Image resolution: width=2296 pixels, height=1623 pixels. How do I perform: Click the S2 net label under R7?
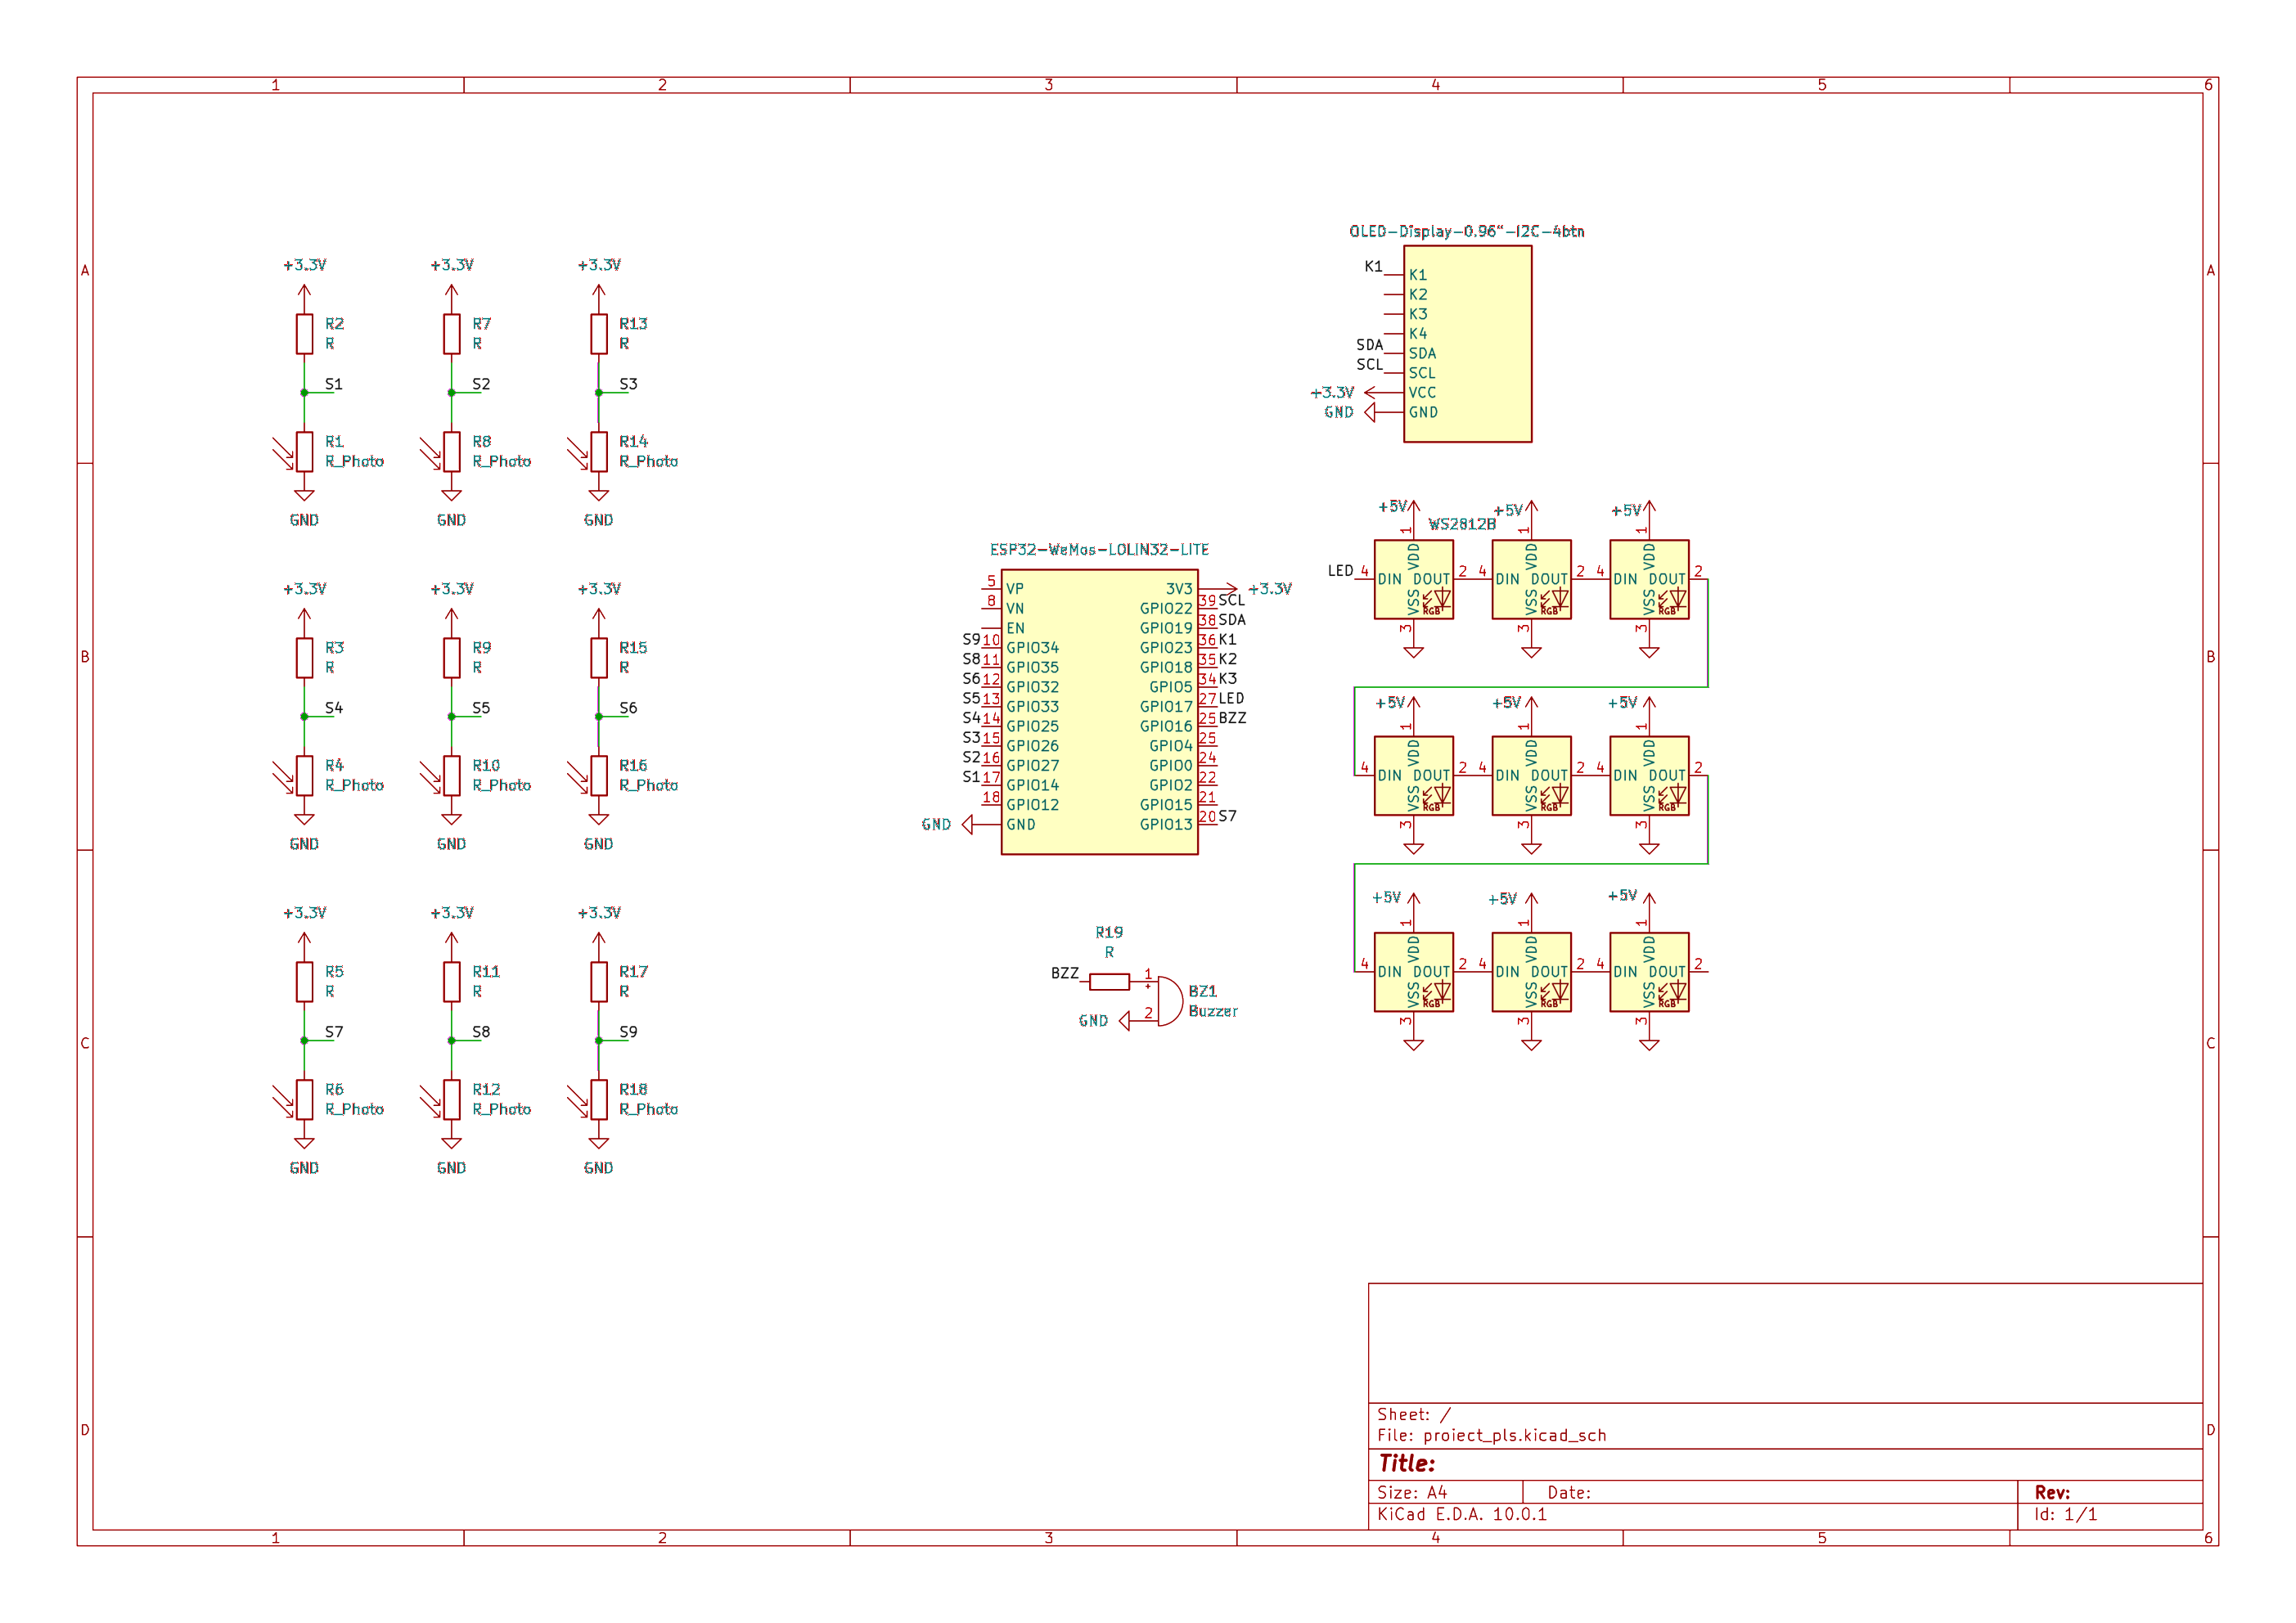tap(481, 384)
